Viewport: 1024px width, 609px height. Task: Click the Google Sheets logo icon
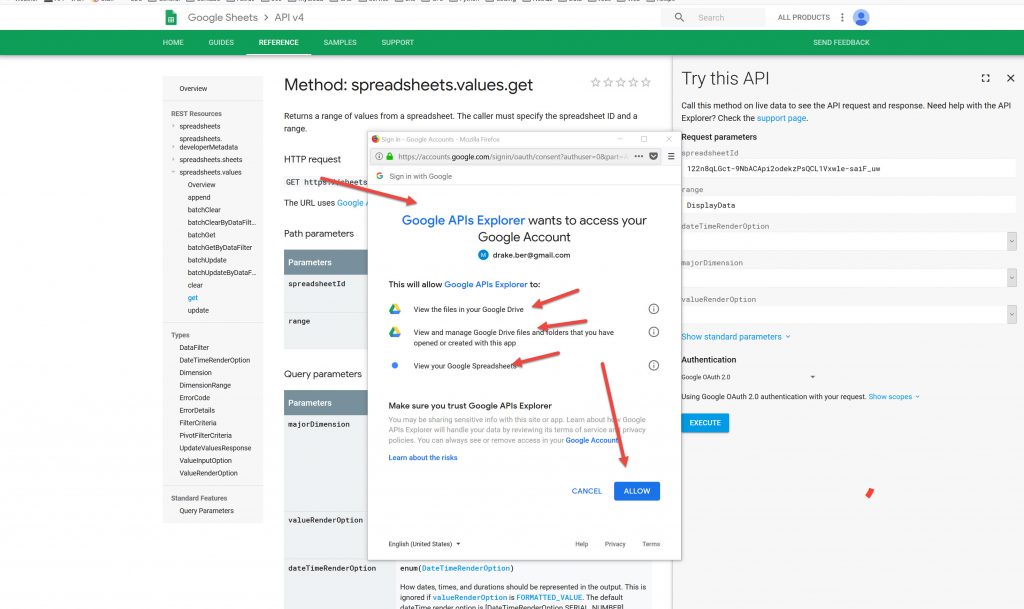[x=172, y=17]
